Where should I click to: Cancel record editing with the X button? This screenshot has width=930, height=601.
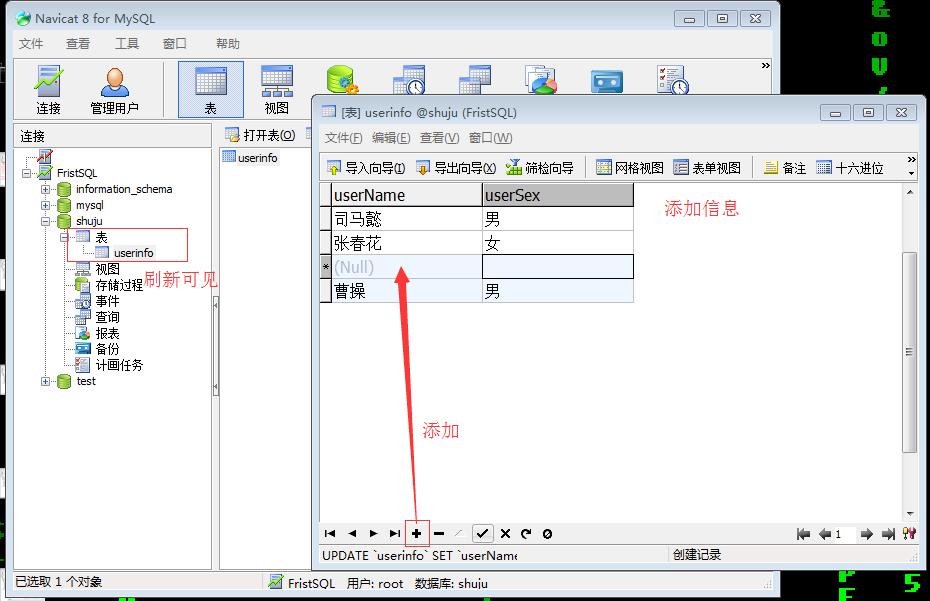point(504,533)
